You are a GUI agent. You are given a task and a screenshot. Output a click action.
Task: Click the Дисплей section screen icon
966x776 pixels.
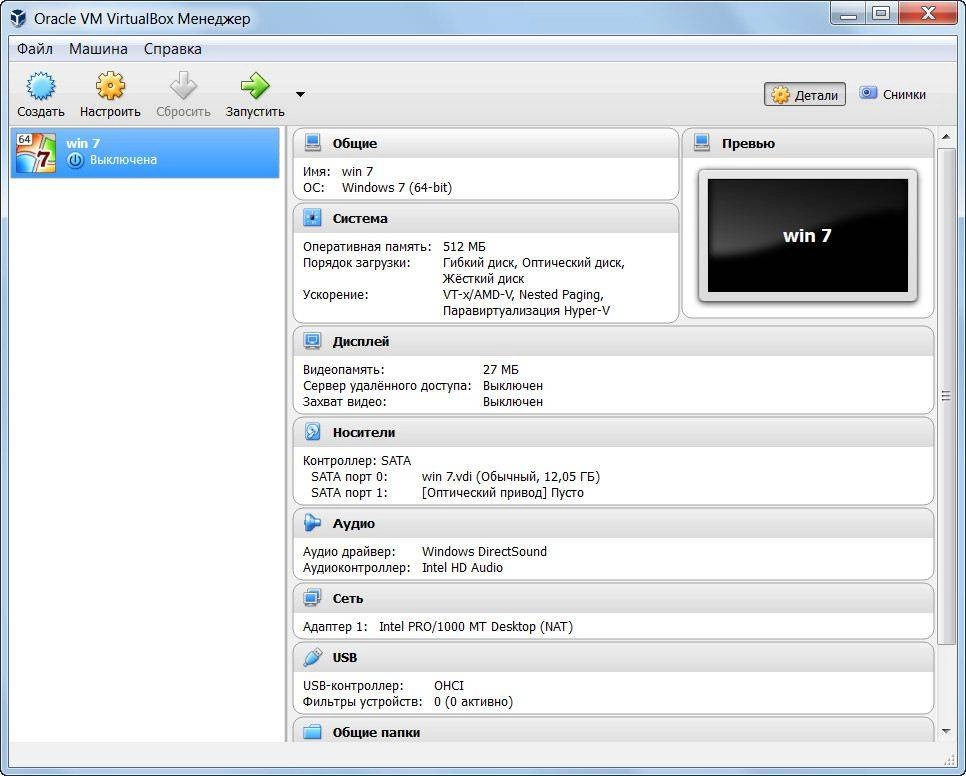[x=313, y=341]
